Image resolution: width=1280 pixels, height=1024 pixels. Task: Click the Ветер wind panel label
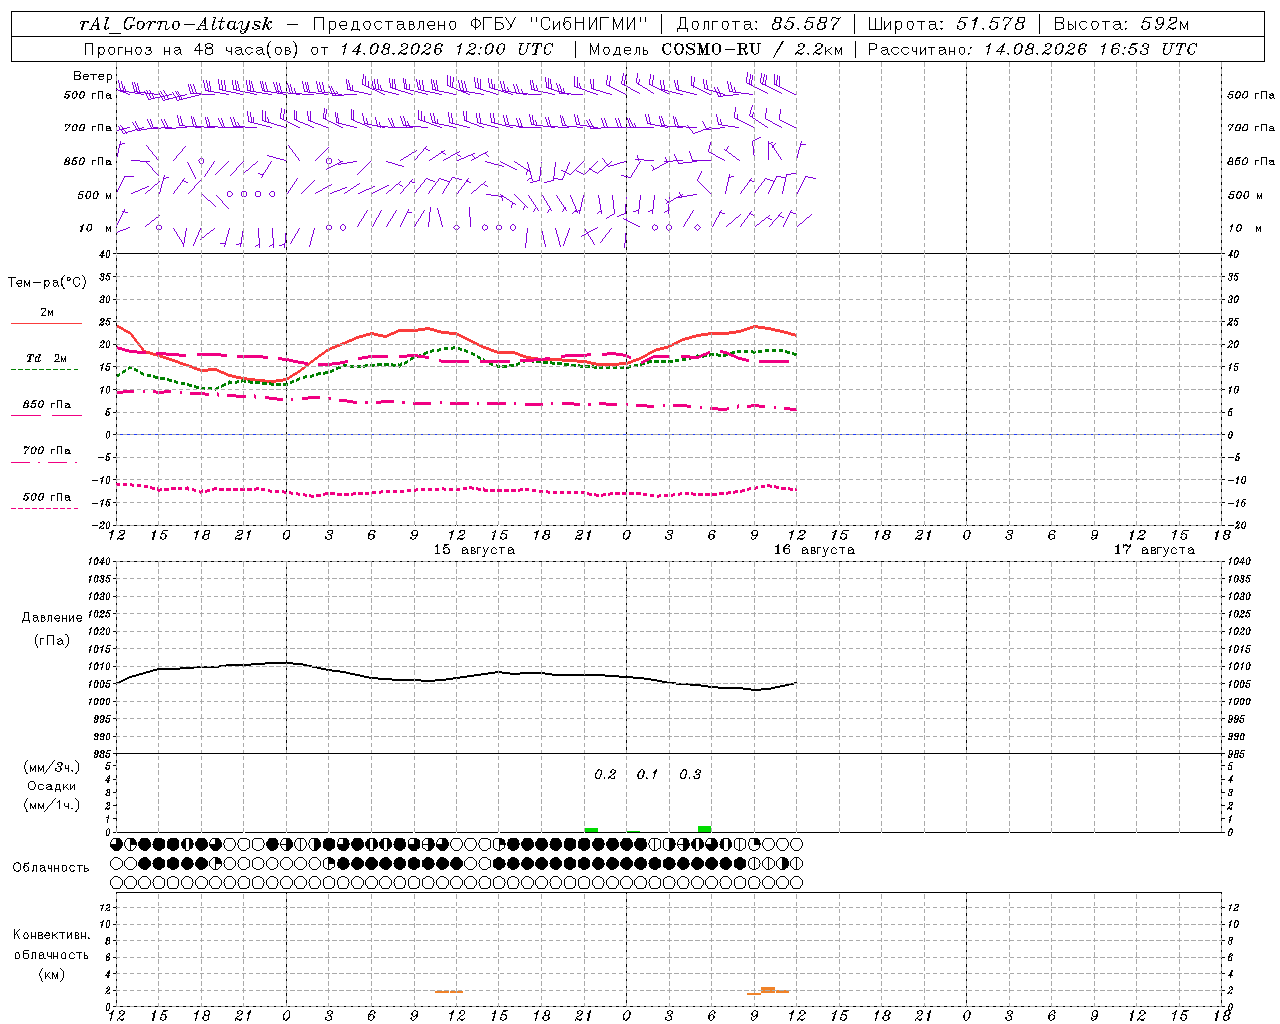pos(92,76)
